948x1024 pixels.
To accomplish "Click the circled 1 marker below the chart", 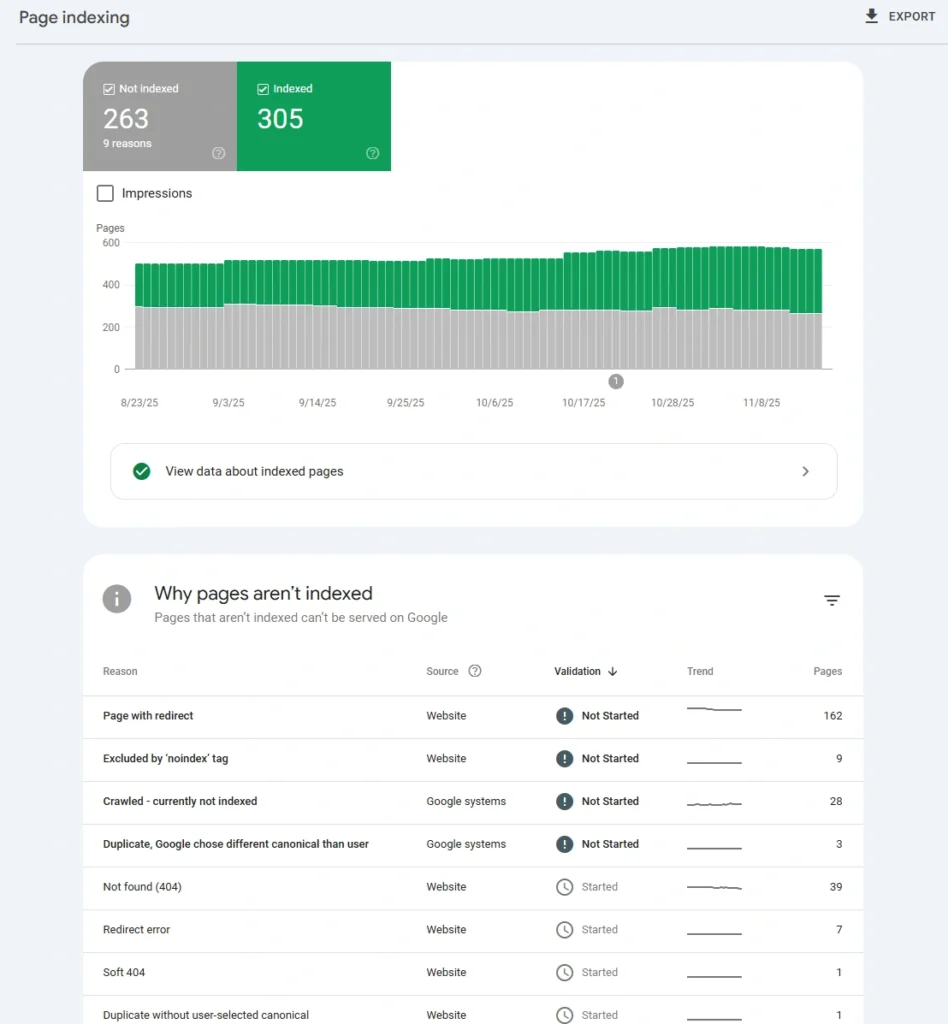I will [616, 381].
